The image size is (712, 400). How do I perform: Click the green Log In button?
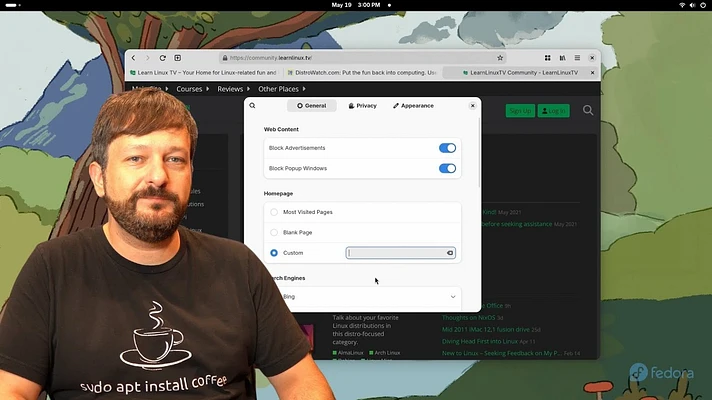point(554,111)
